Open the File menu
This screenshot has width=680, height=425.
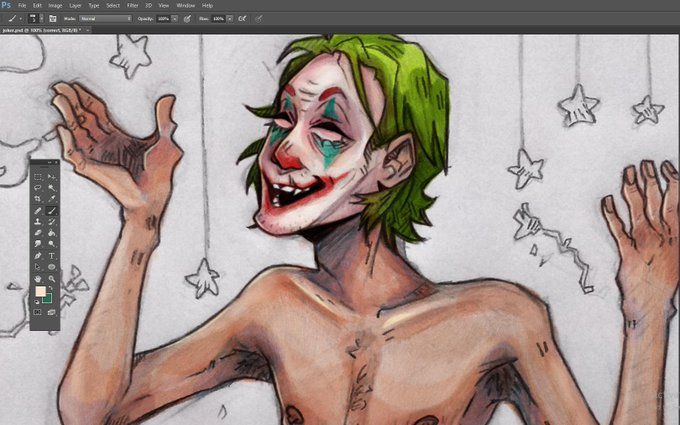click(x=22, y=6)
